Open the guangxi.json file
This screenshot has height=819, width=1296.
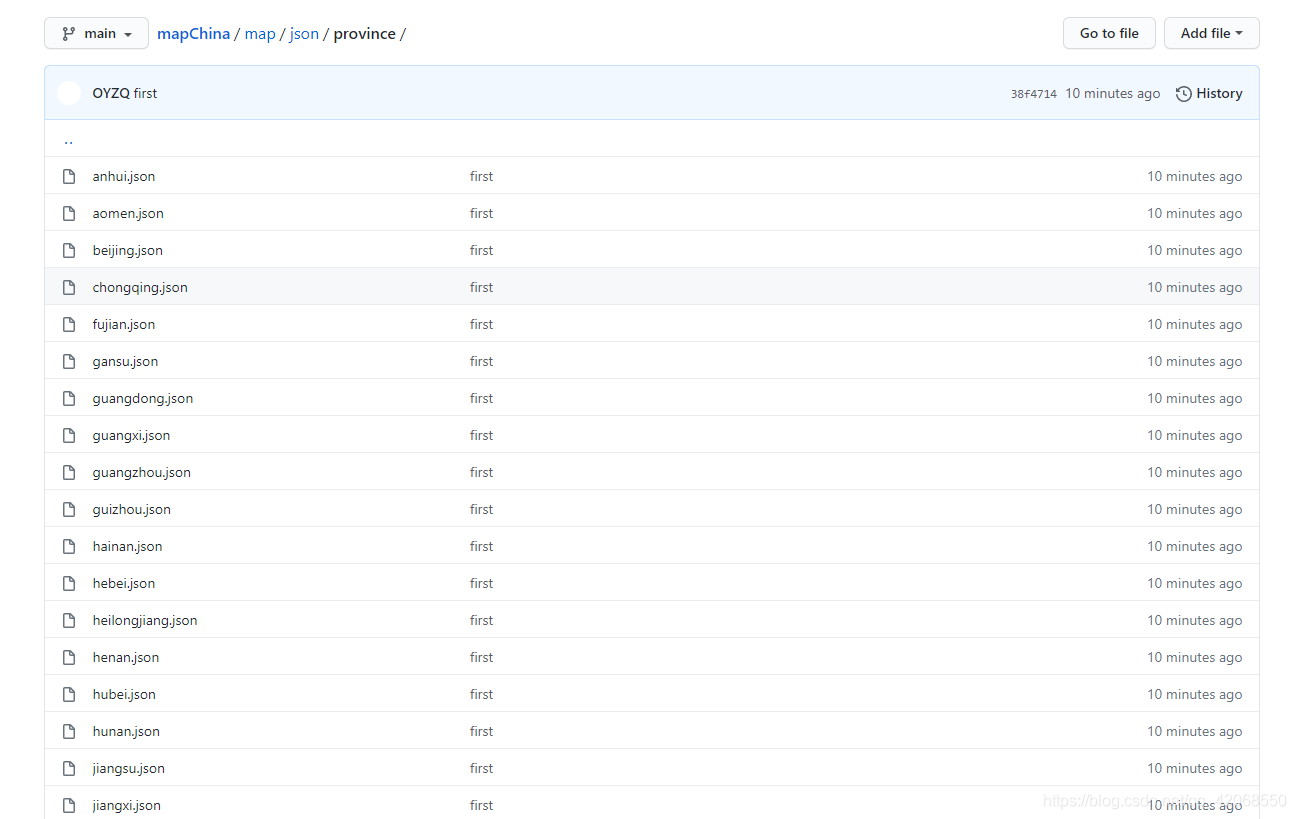(131, 435)
